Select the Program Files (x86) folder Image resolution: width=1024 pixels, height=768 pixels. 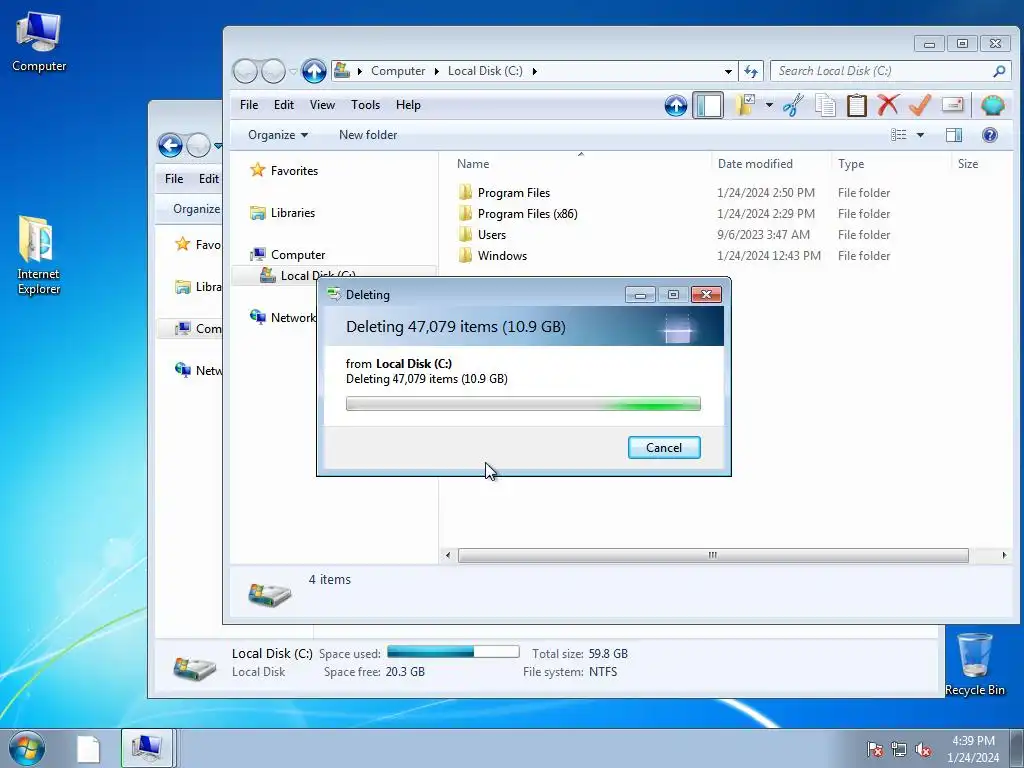click(x=517, y=214)
